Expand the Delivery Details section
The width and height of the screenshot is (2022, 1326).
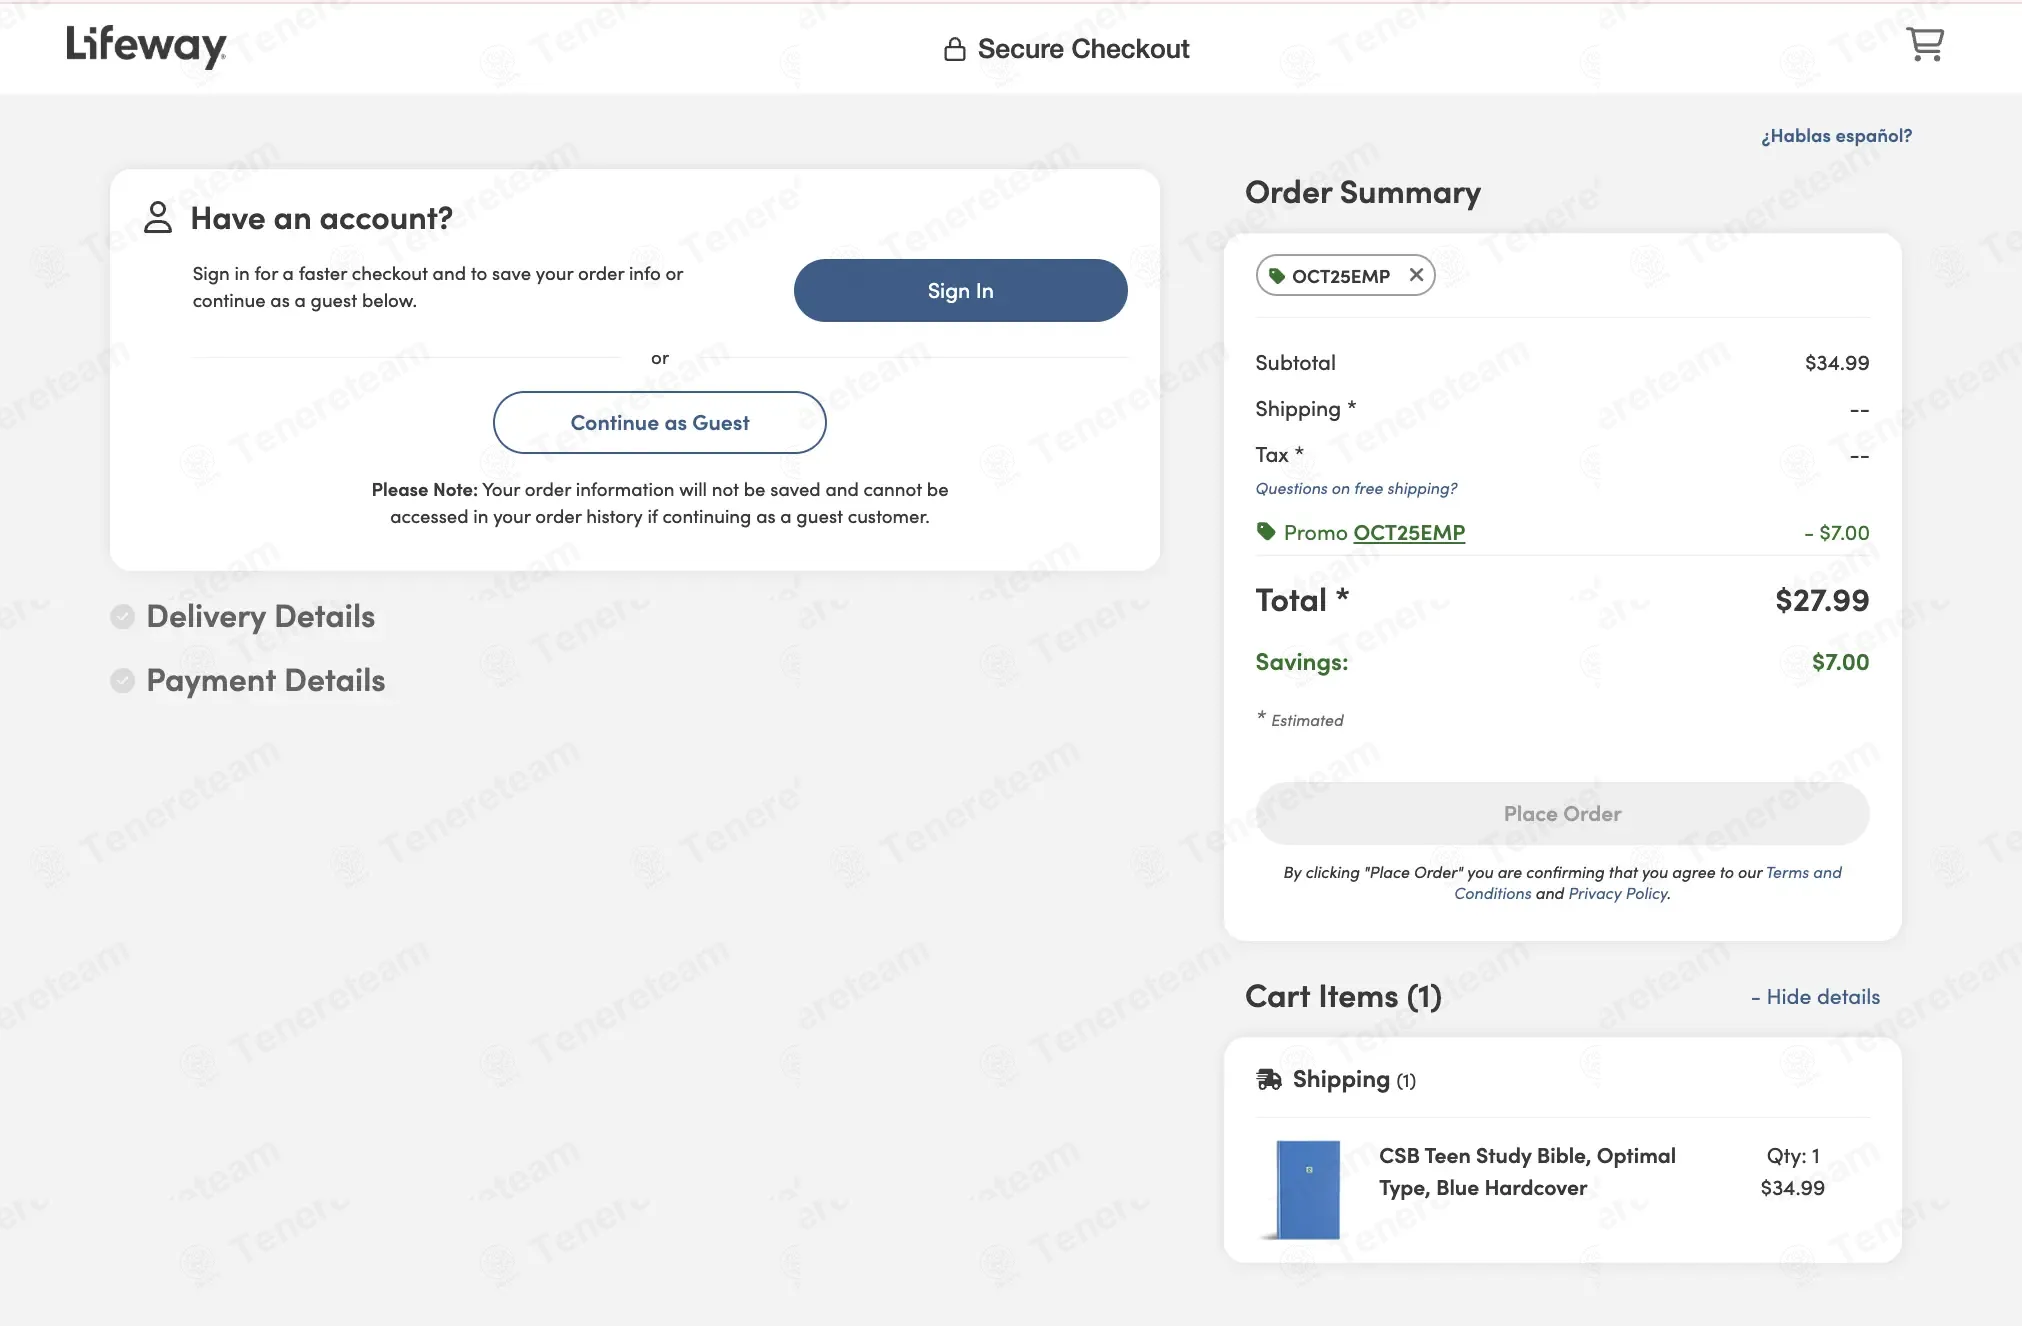261,617
